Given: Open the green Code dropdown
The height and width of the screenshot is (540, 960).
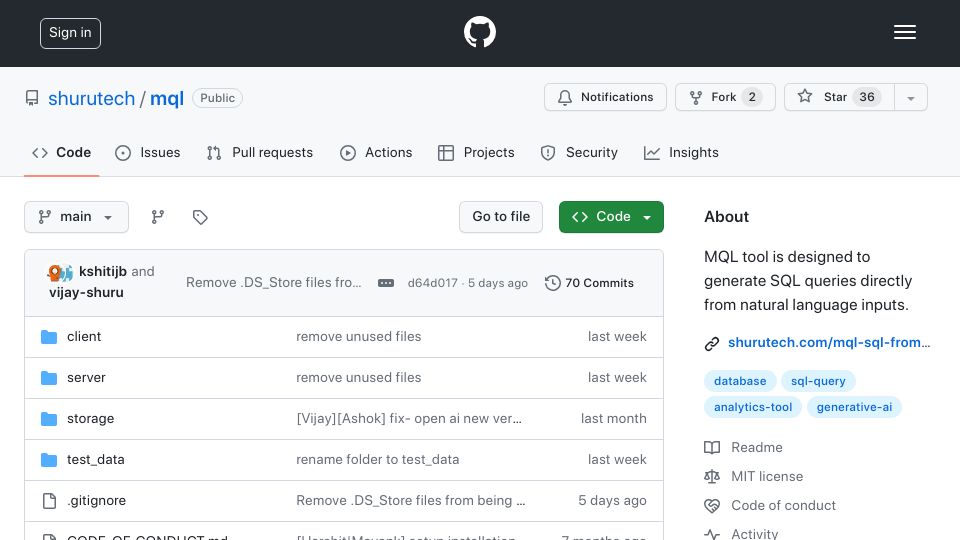Looking at the screenshot, I should tap(611, 217).
